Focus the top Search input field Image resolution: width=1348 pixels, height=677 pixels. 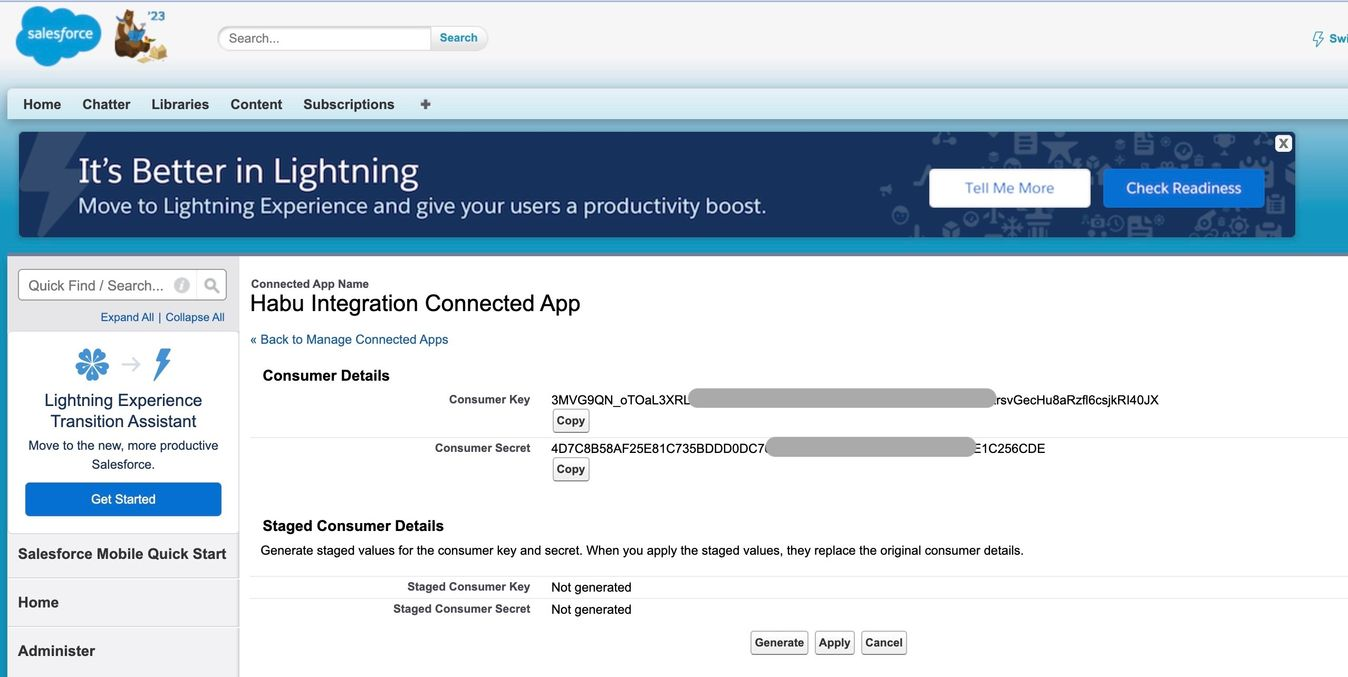click(325, 38)
